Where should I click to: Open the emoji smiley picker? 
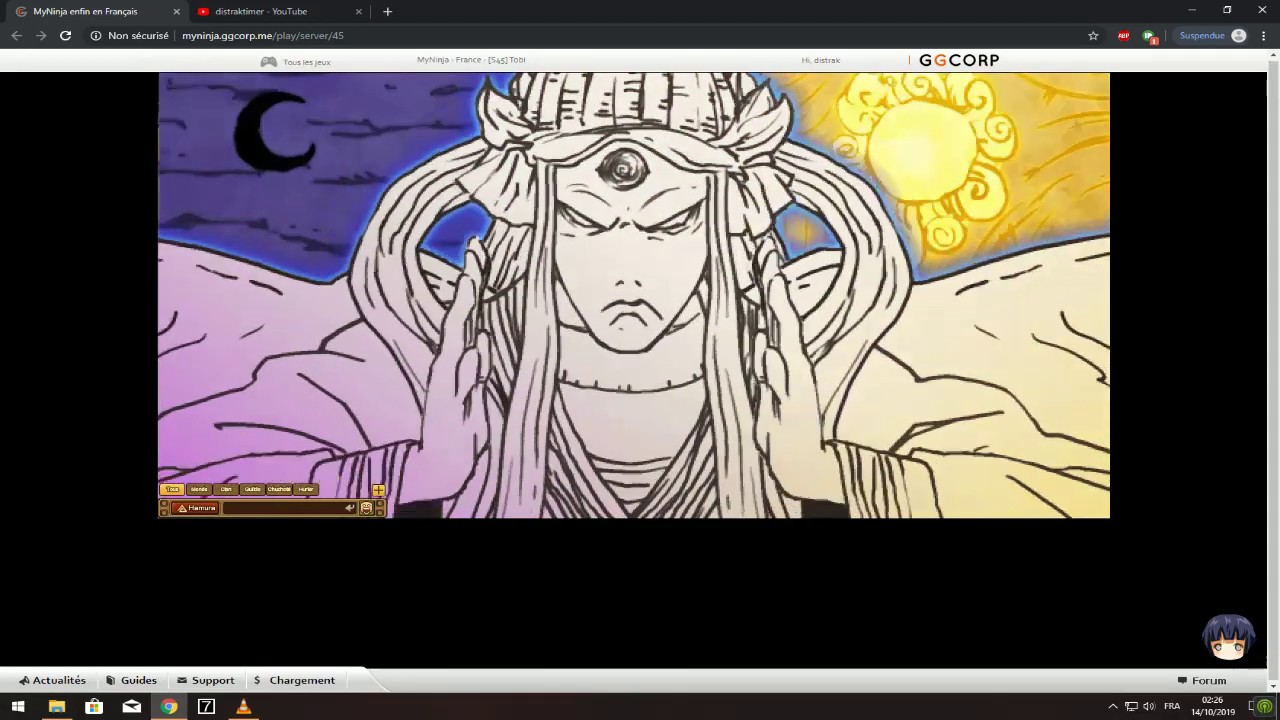(x=366, y=508)
